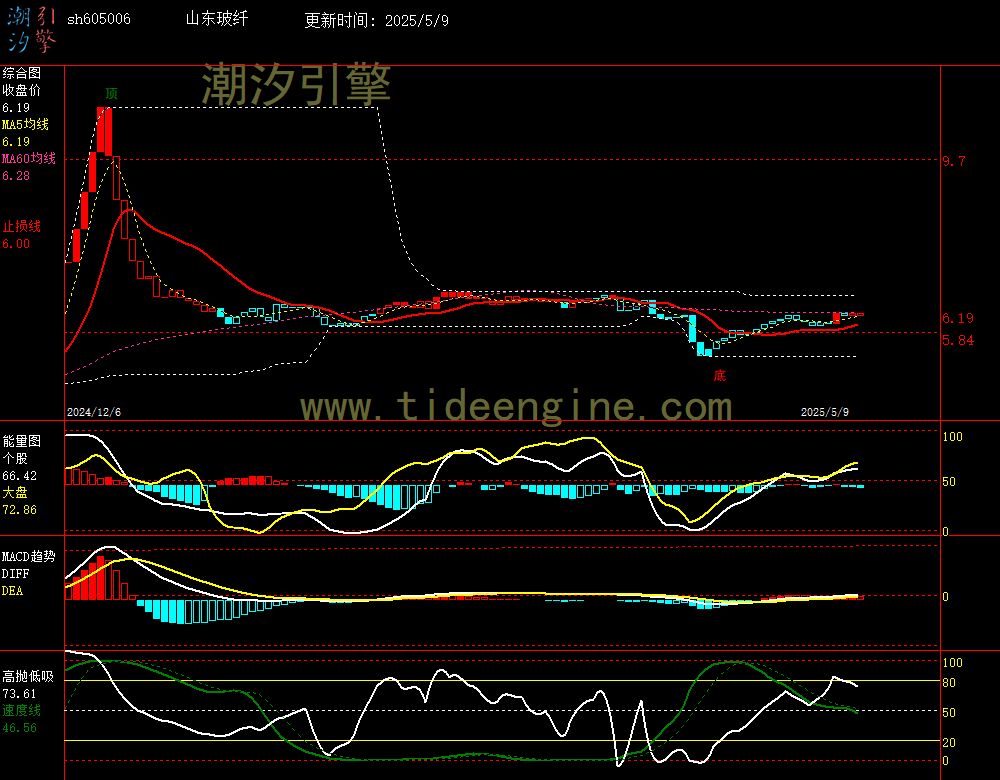Click the 9.7 price axis label
This screenshot has width=1000, height=780.
[953, 161]
